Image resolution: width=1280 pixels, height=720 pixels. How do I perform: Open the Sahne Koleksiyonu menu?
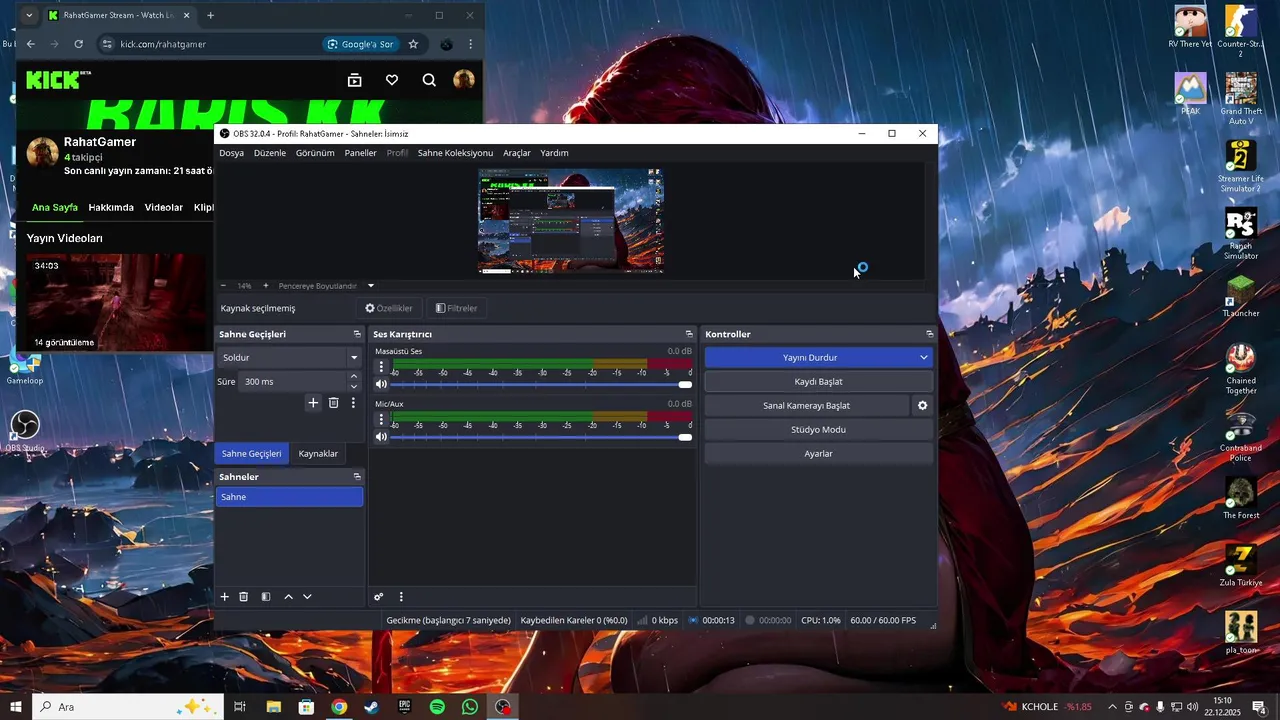pyautogui.click(x=455, y=153)
